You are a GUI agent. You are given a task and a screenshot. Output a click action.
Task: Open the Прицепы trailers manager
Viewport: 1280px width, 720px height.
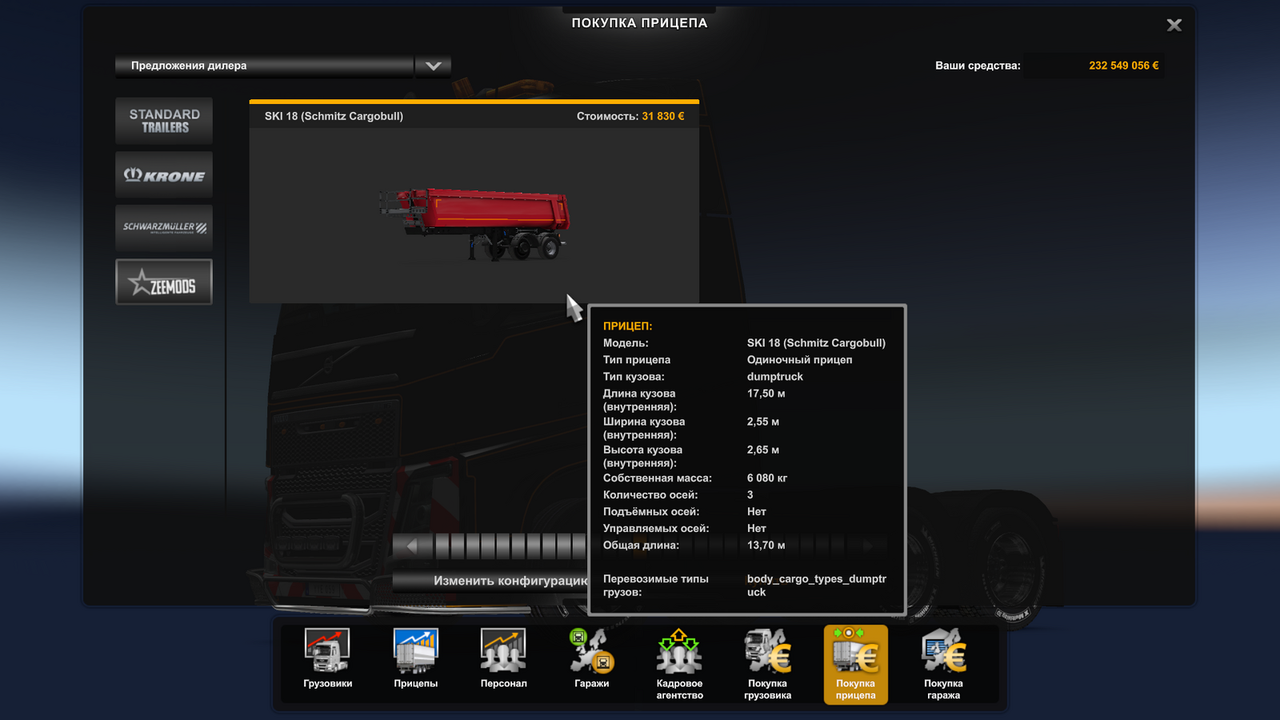[415, 659]
